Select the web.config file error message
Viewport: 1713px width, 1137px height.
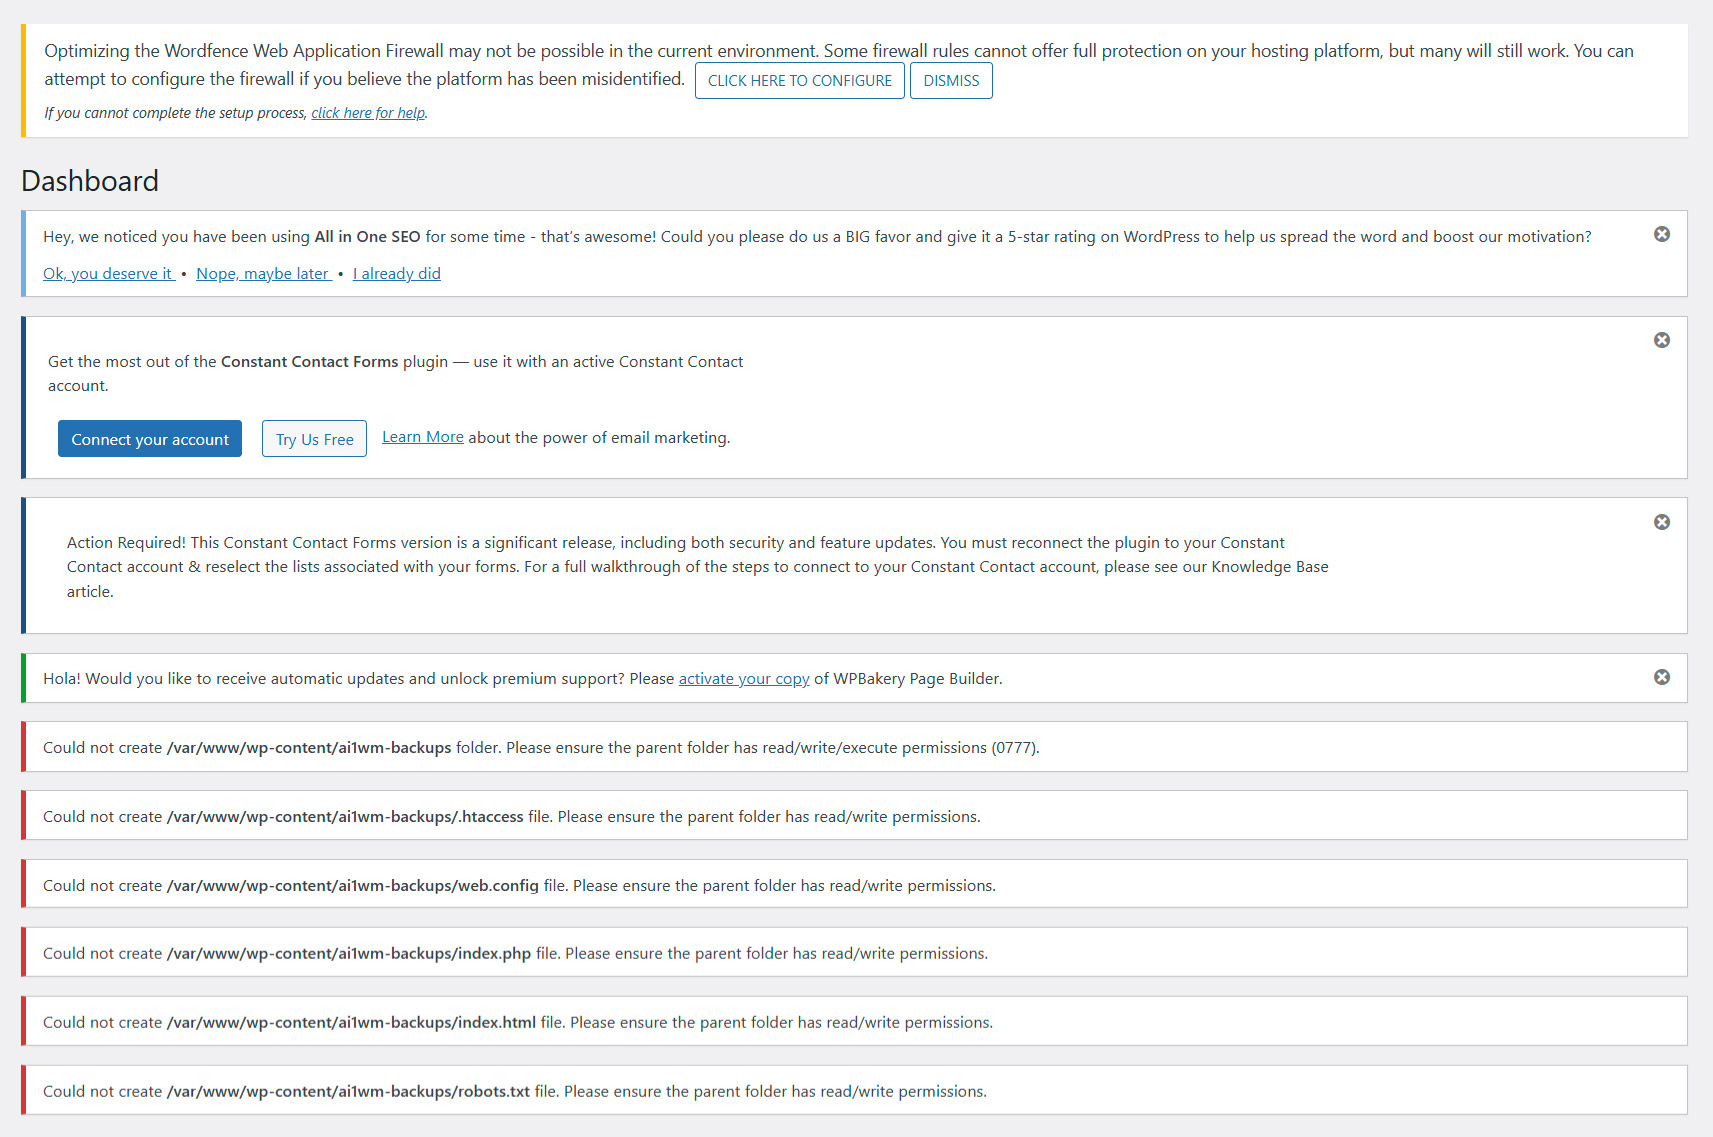[x=519, y=886]
